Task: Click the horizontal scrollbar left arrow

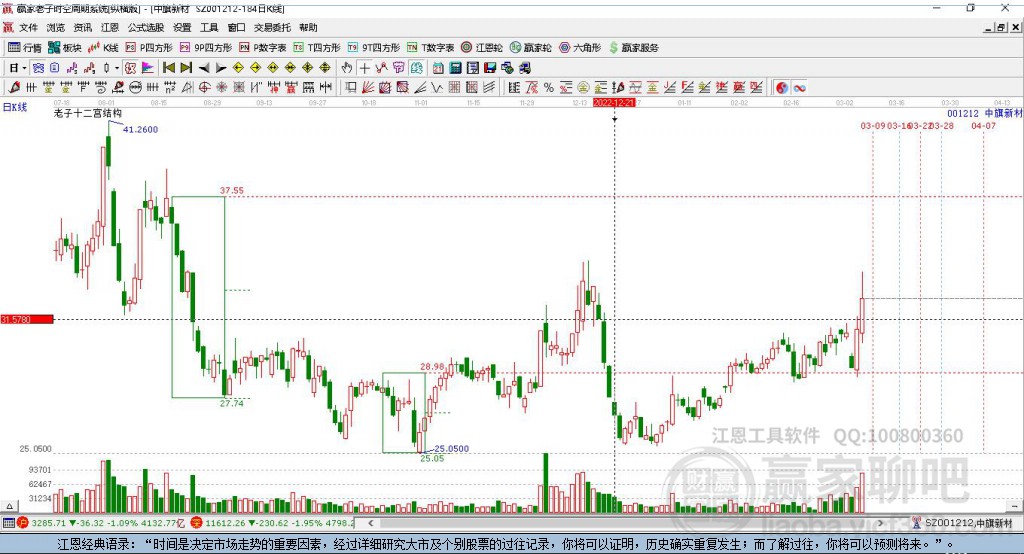Action: (371, 523)
